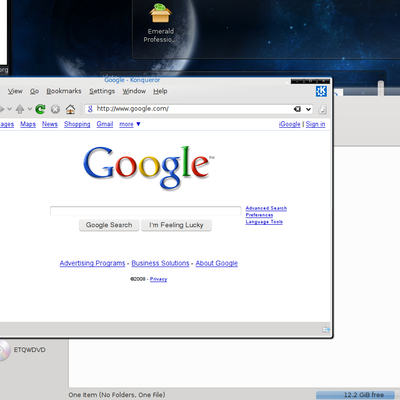Click the I'm Feeling Lucky button

176,225
